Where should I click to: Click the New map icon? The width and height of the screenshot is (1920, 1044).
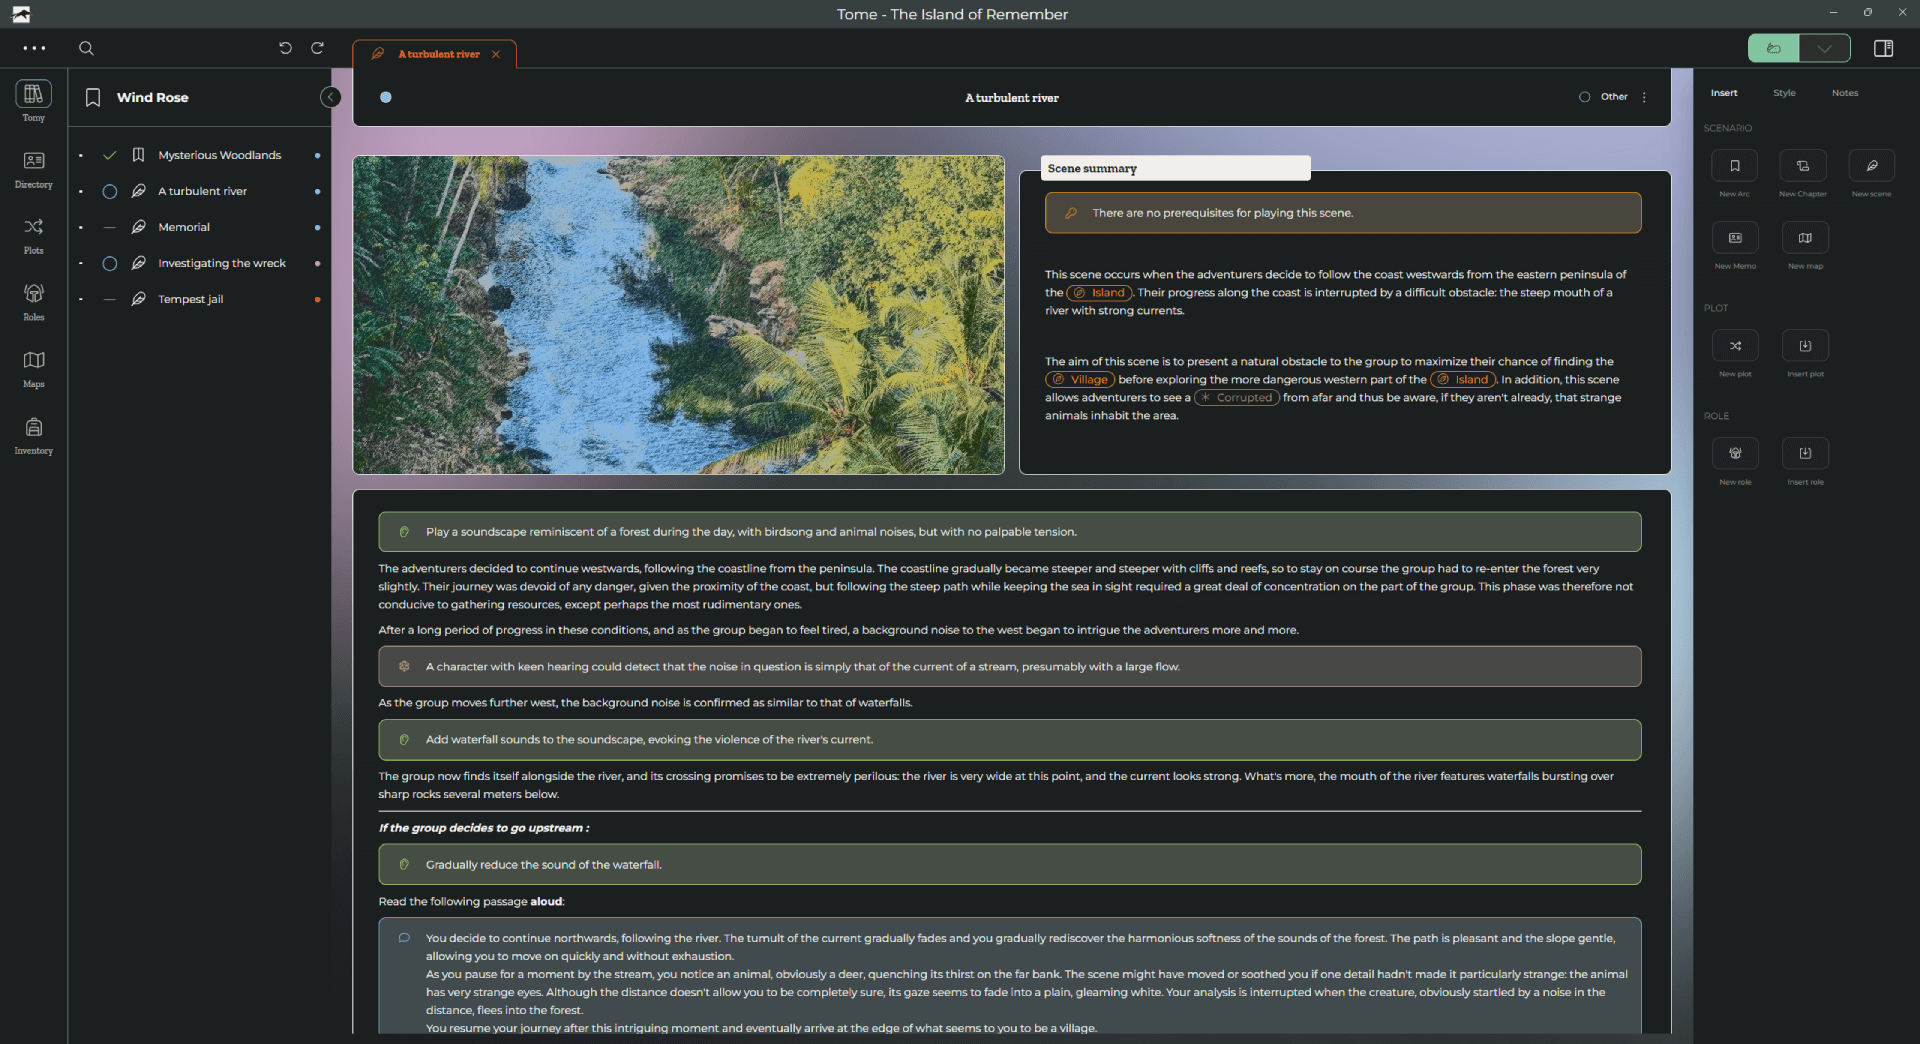1804,238
